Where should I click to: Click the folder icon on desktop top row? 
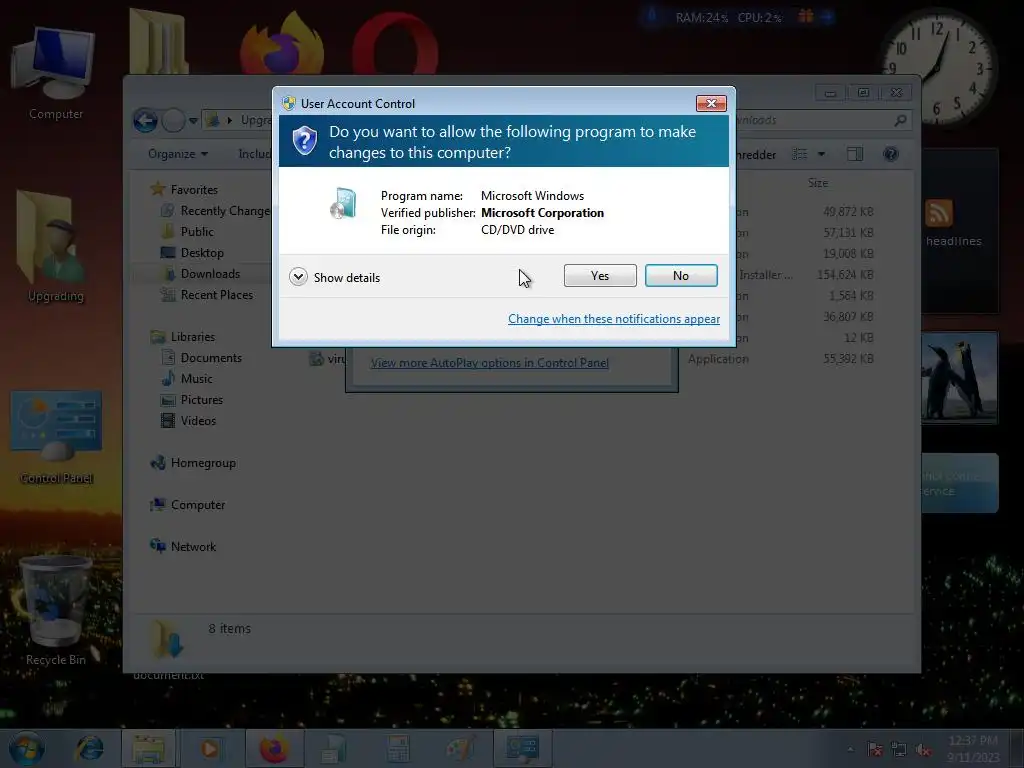[158, 42]
